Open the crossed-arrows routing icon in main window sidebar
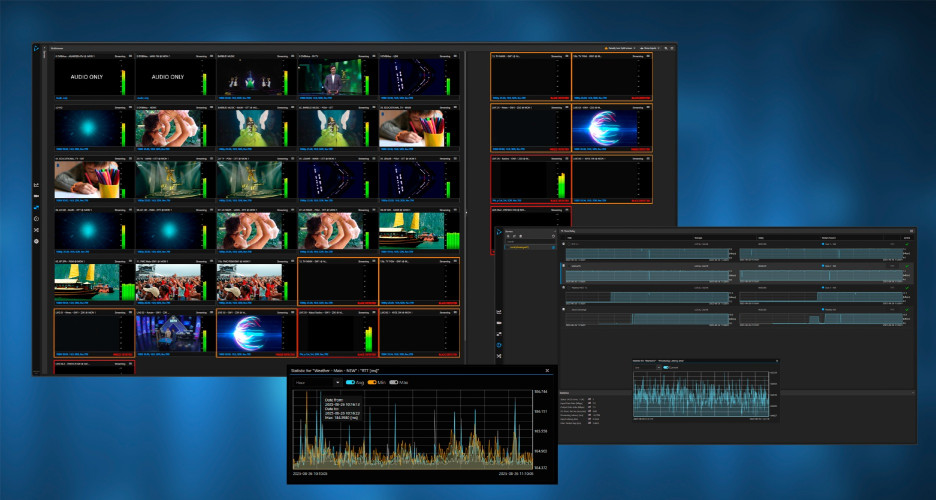This screenshot has width=936, height=500. point(36,230)
